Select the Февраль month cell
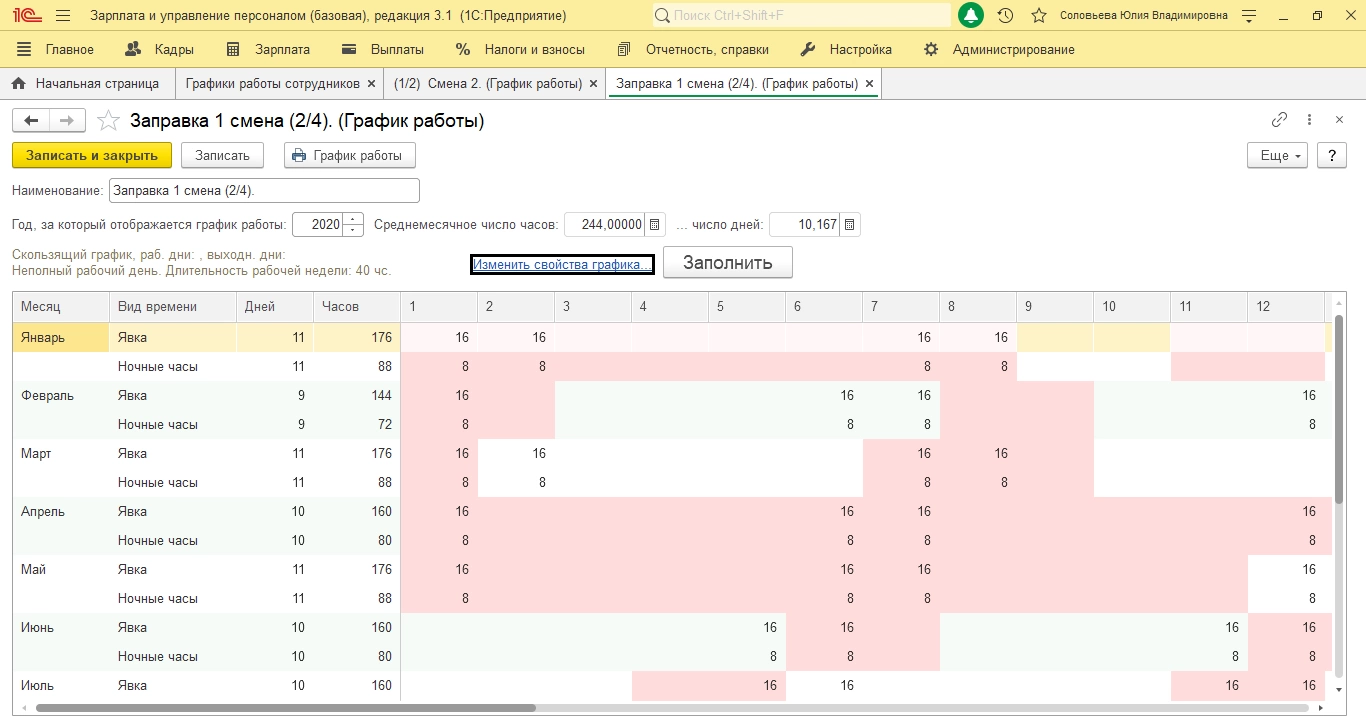 pyautogui.click(x=60, y=396)
